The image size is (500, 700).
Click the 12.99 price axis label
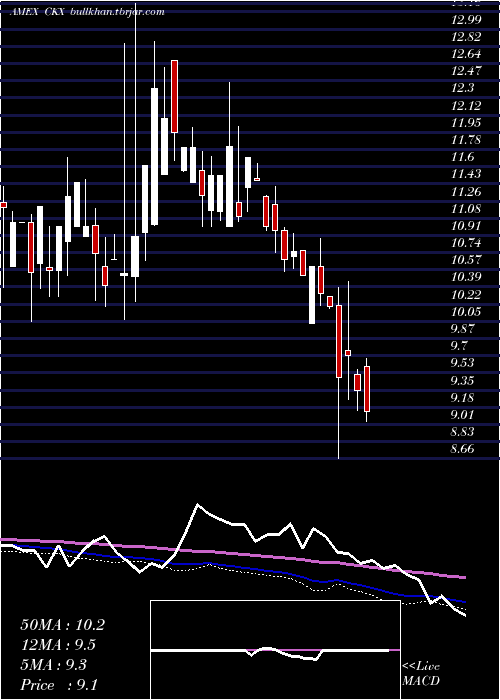click(466, 20)
